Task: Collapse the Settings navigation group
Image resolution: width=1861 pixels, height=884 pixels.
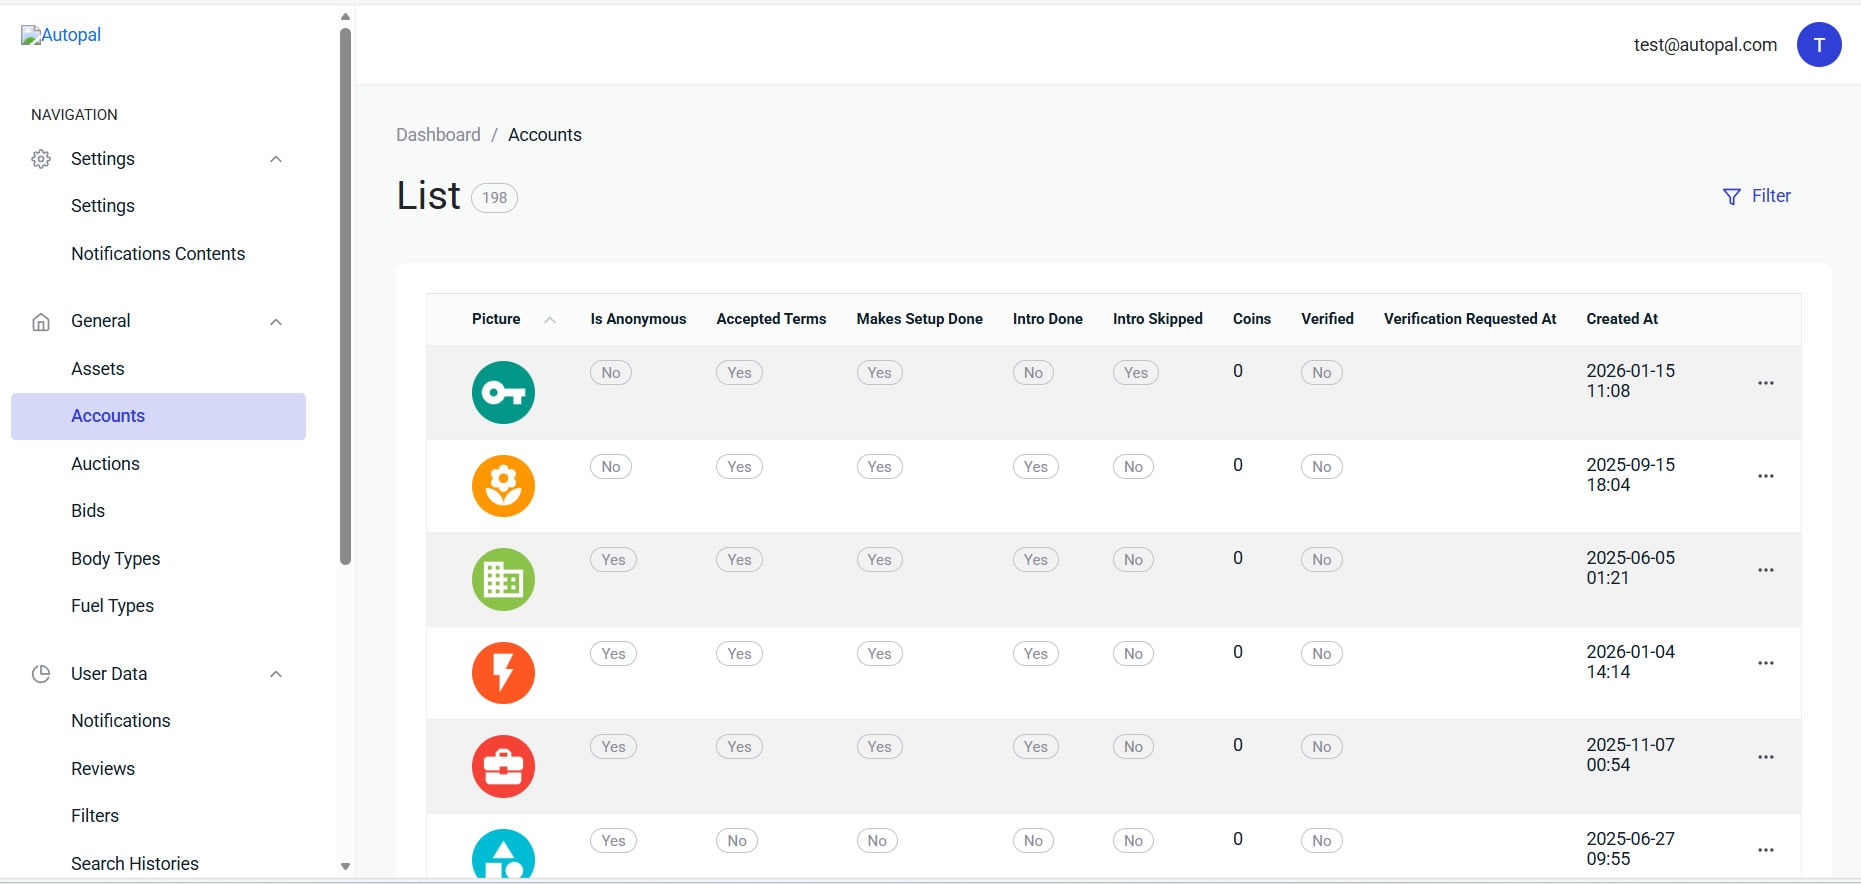Action: pos(276,159)
